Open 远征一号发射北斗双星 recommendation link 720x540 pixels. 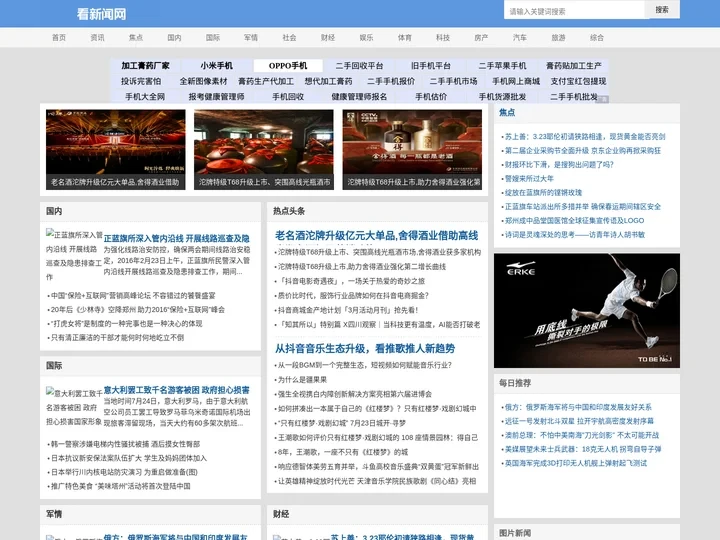pyautogui.click(x=579, y=421)
